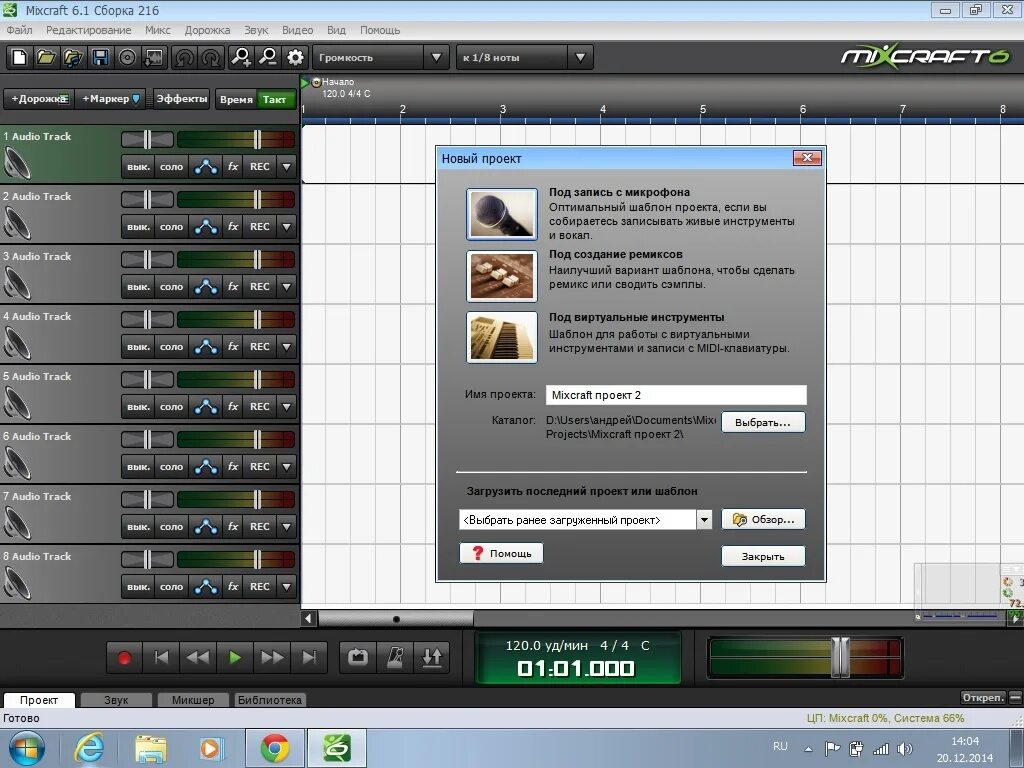
Task: Rewind to start with transport button
Action: (x=161, y=658)
